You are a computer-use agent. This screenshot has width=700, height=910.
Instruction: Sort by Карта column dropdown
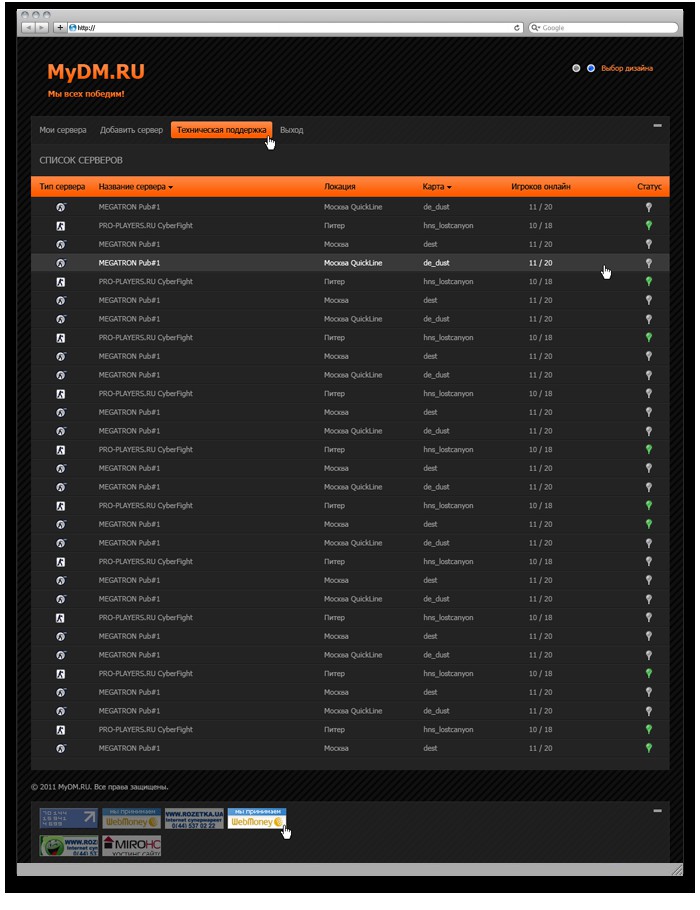(437, 187)
